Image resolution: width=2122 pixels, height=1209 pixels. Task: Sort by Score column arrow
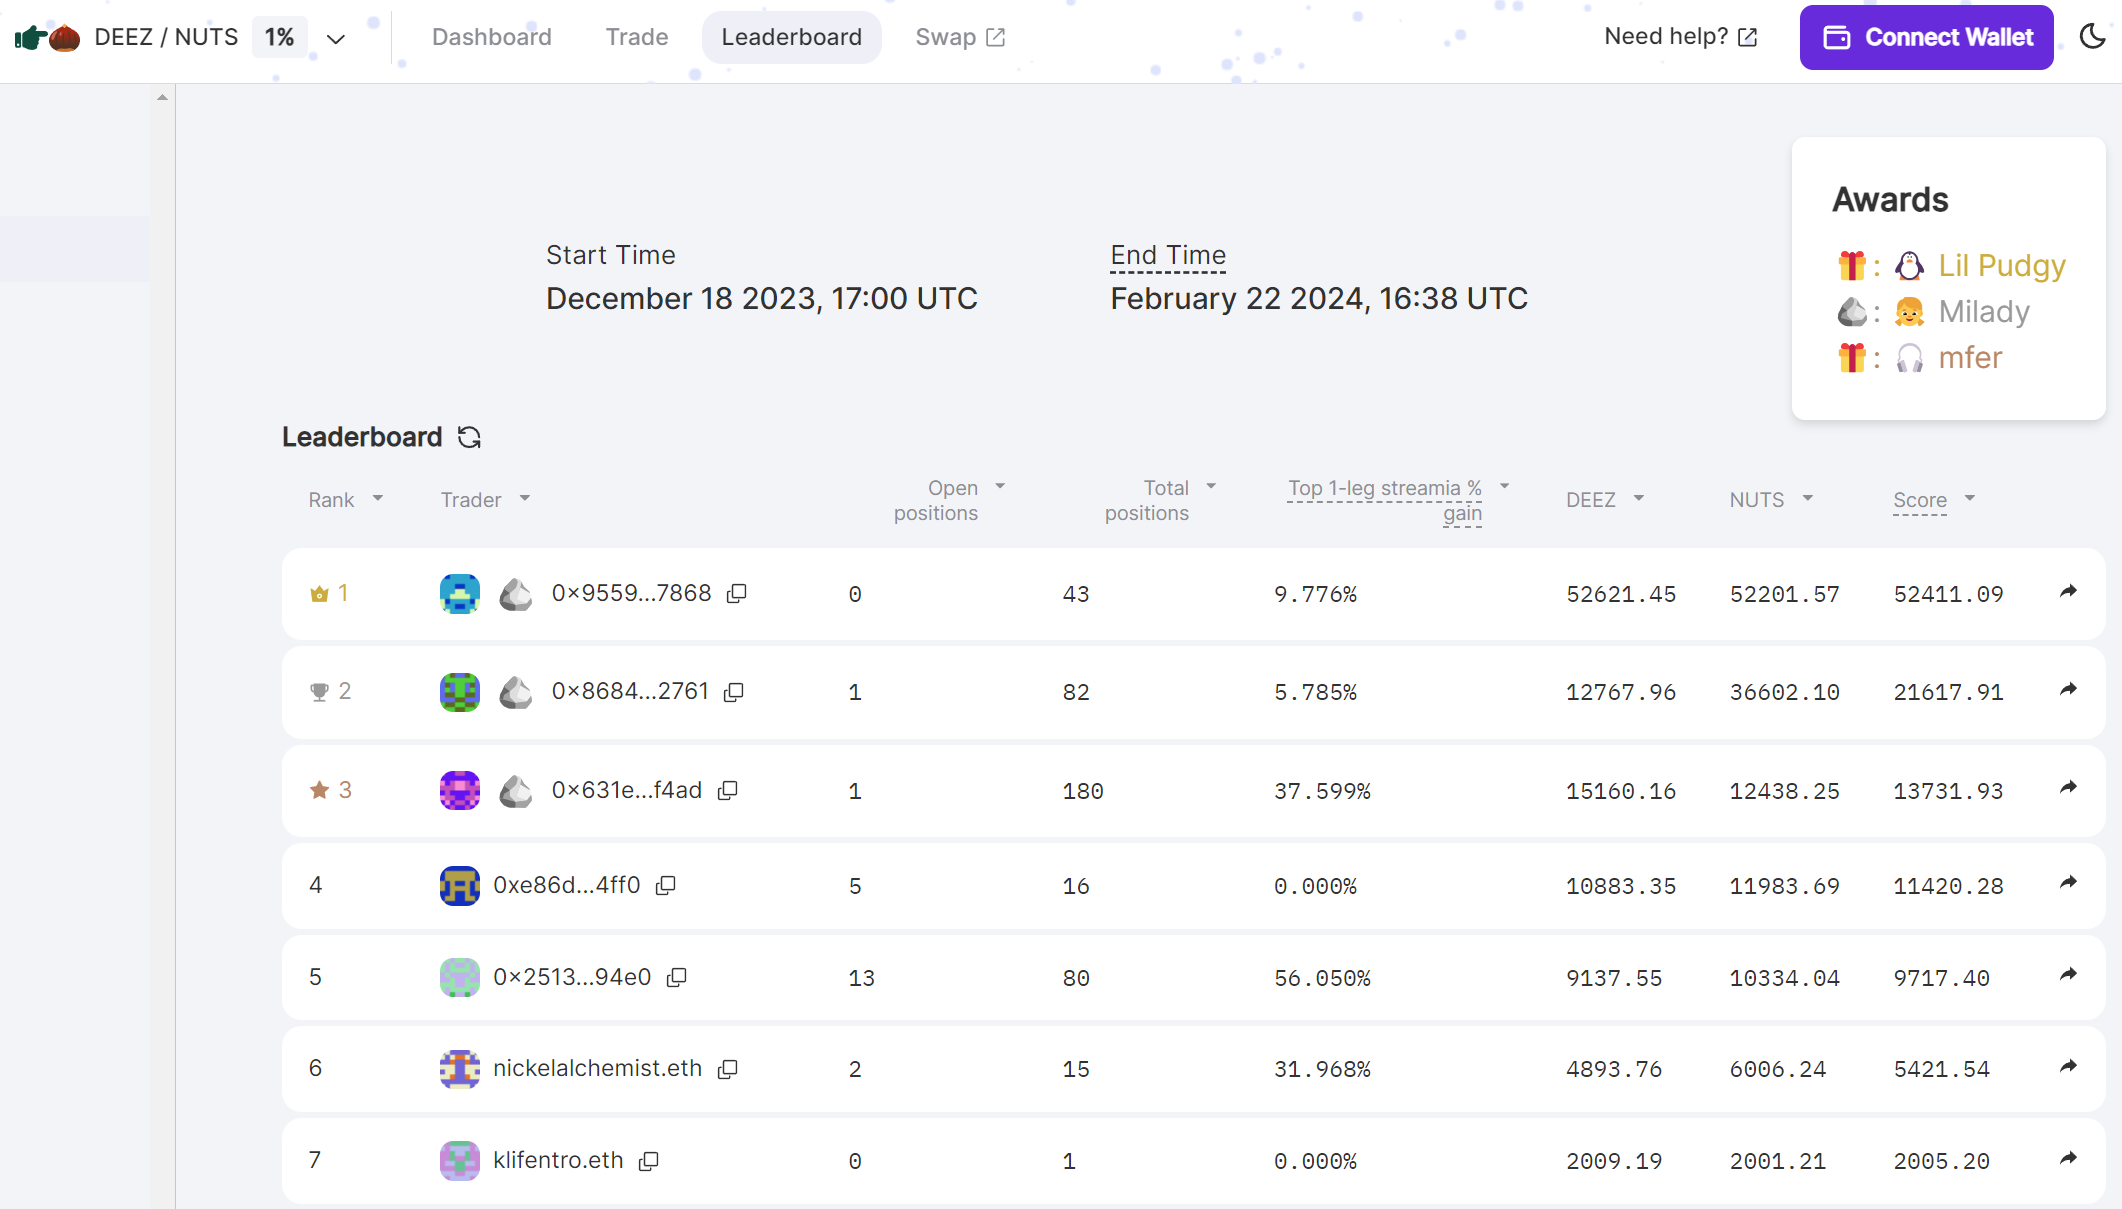[x=1969, y=498]
